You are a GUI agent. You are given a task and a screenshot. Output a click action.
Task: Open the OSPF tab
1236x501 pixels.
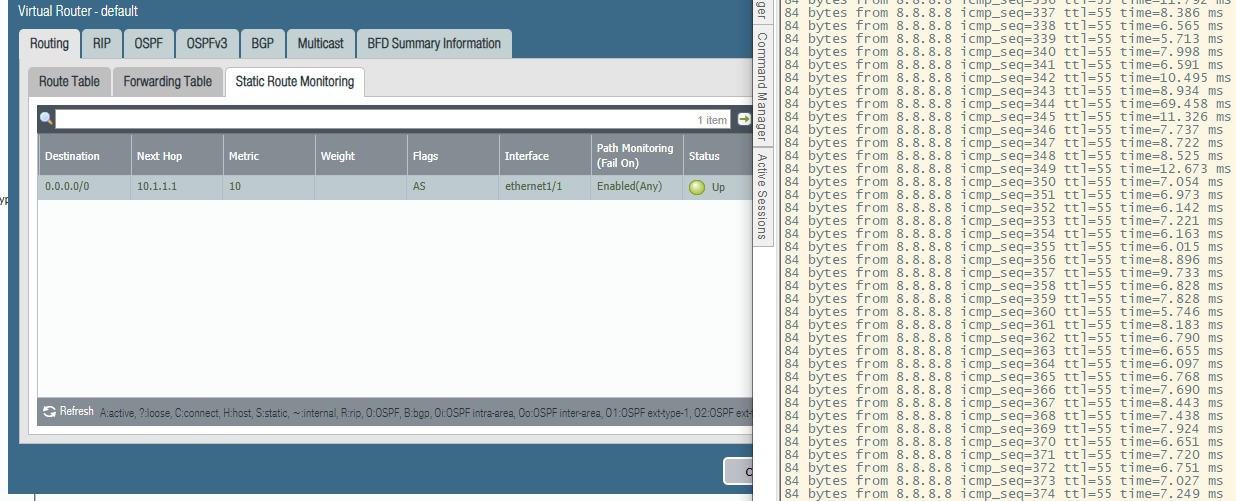[x=148, y=44]
